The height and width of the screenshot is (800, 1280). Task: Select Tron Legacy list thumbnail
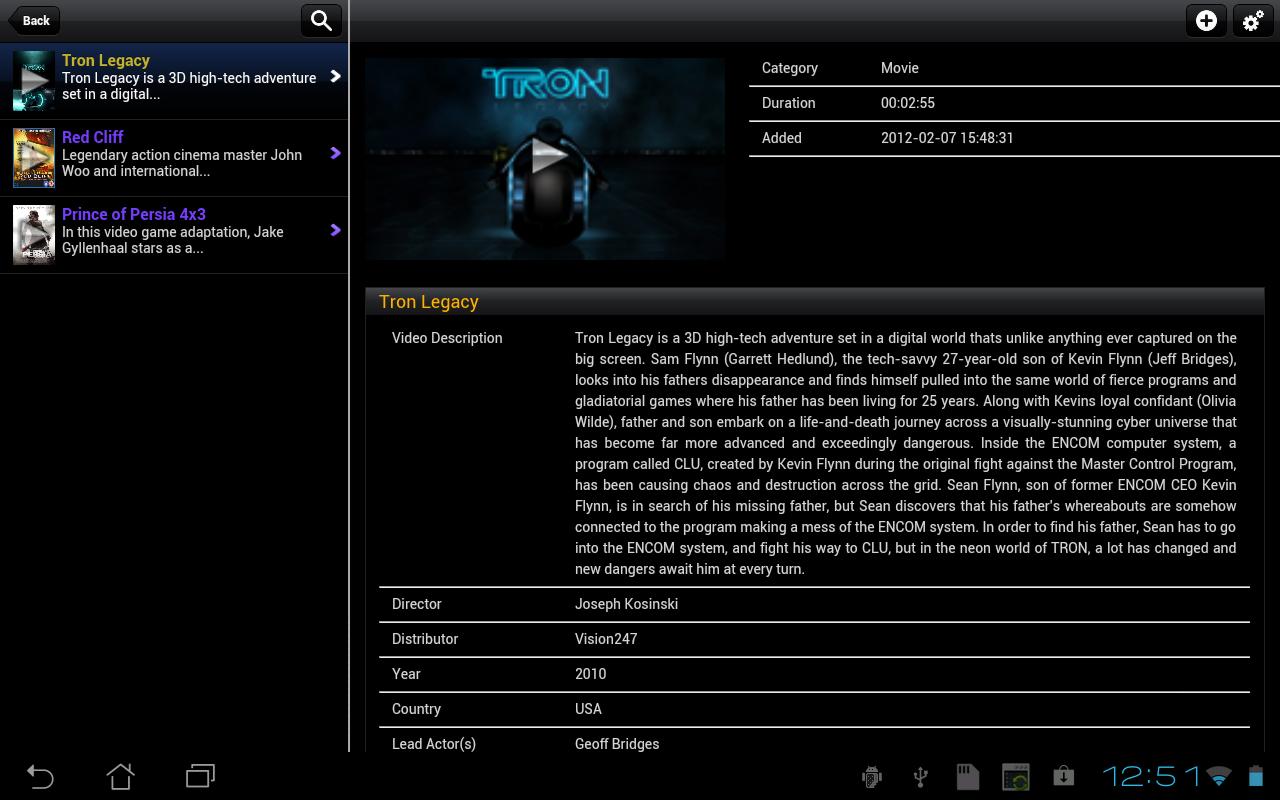click(33, 80)
